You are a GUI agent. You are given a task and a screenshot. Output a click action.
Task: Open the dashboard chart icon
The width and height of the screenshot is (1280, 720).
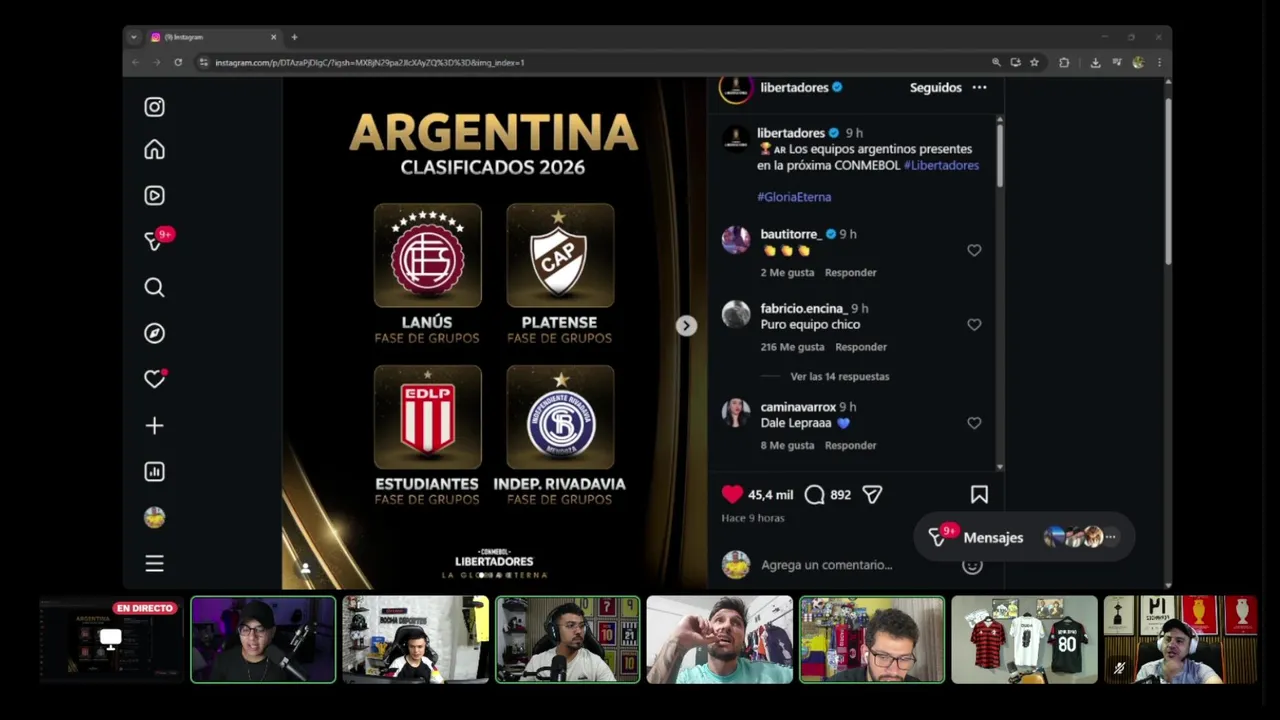pos(154,472)
